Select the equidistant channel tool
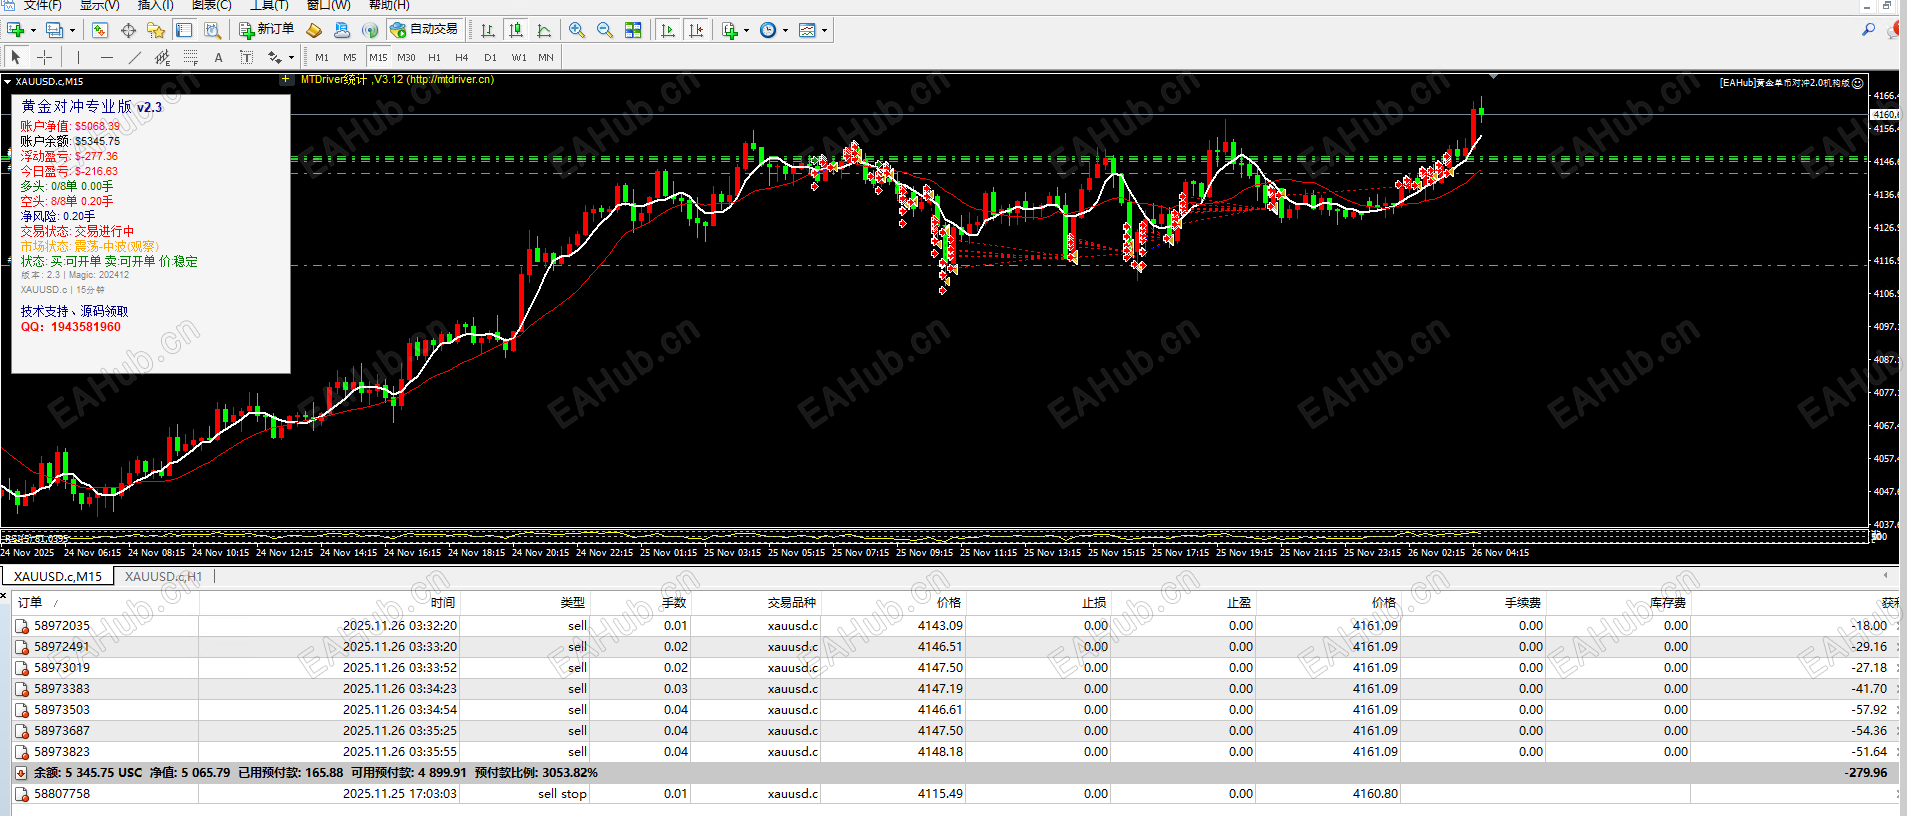 click(x=163, y=57)
